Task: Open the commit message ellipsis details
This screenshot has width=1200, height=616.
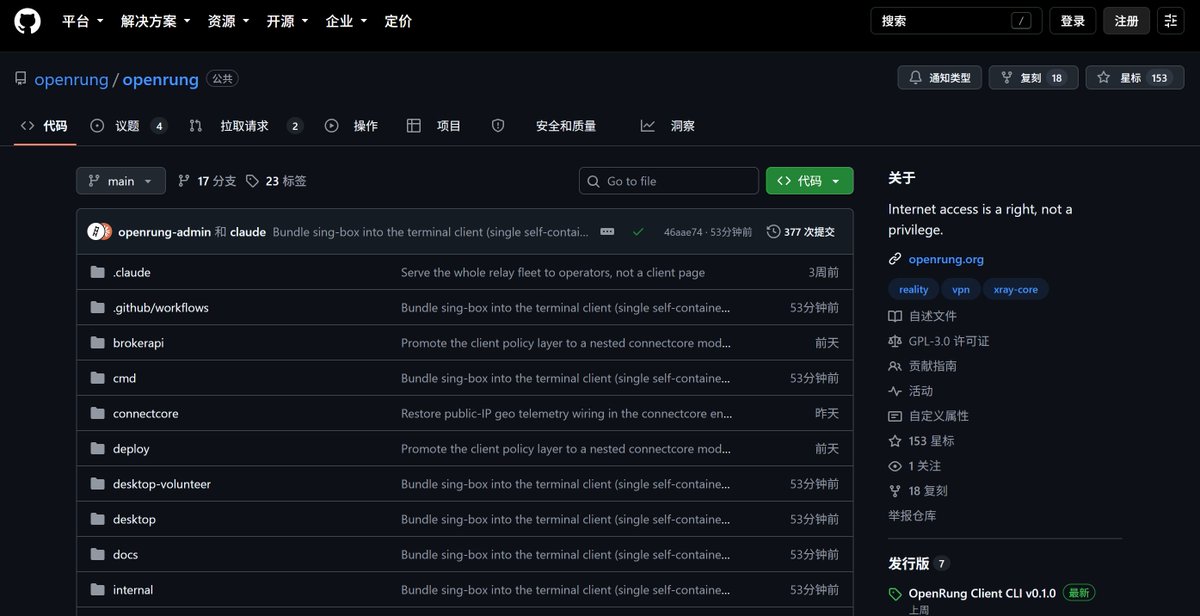Action: click(x=607, y=232)
